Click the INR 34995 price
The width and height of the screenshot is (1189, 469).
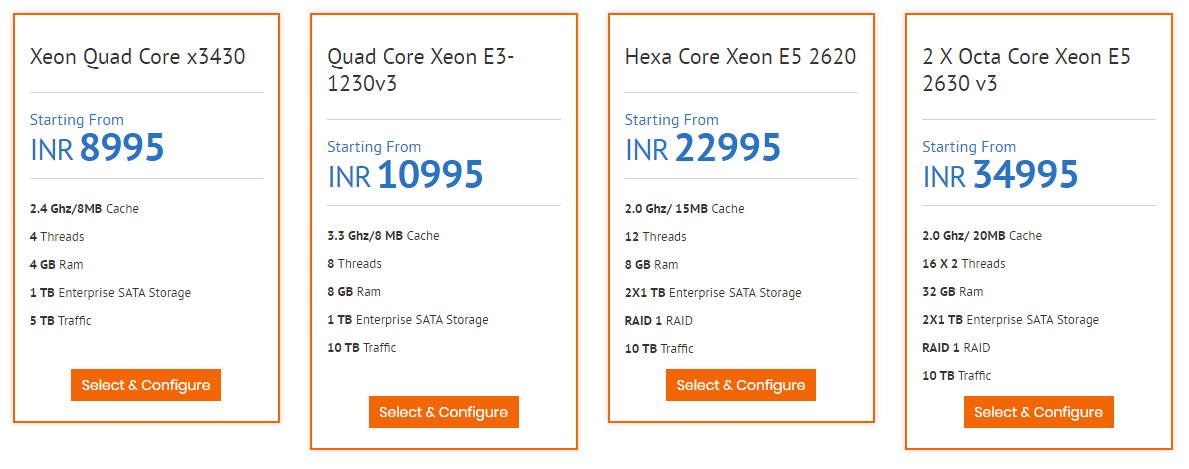point(1000,175)
